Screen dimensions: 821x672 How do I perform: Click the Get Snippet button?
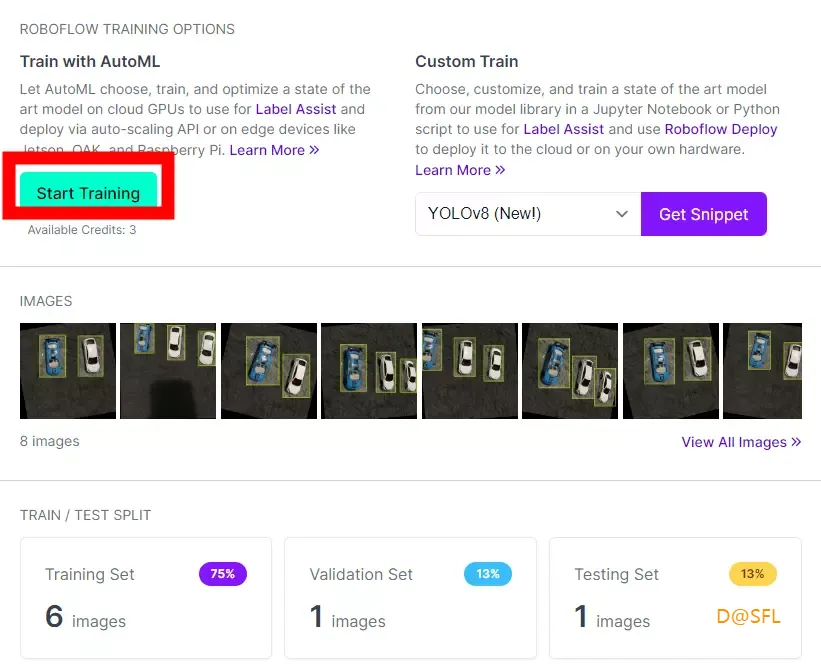(704, 214)
